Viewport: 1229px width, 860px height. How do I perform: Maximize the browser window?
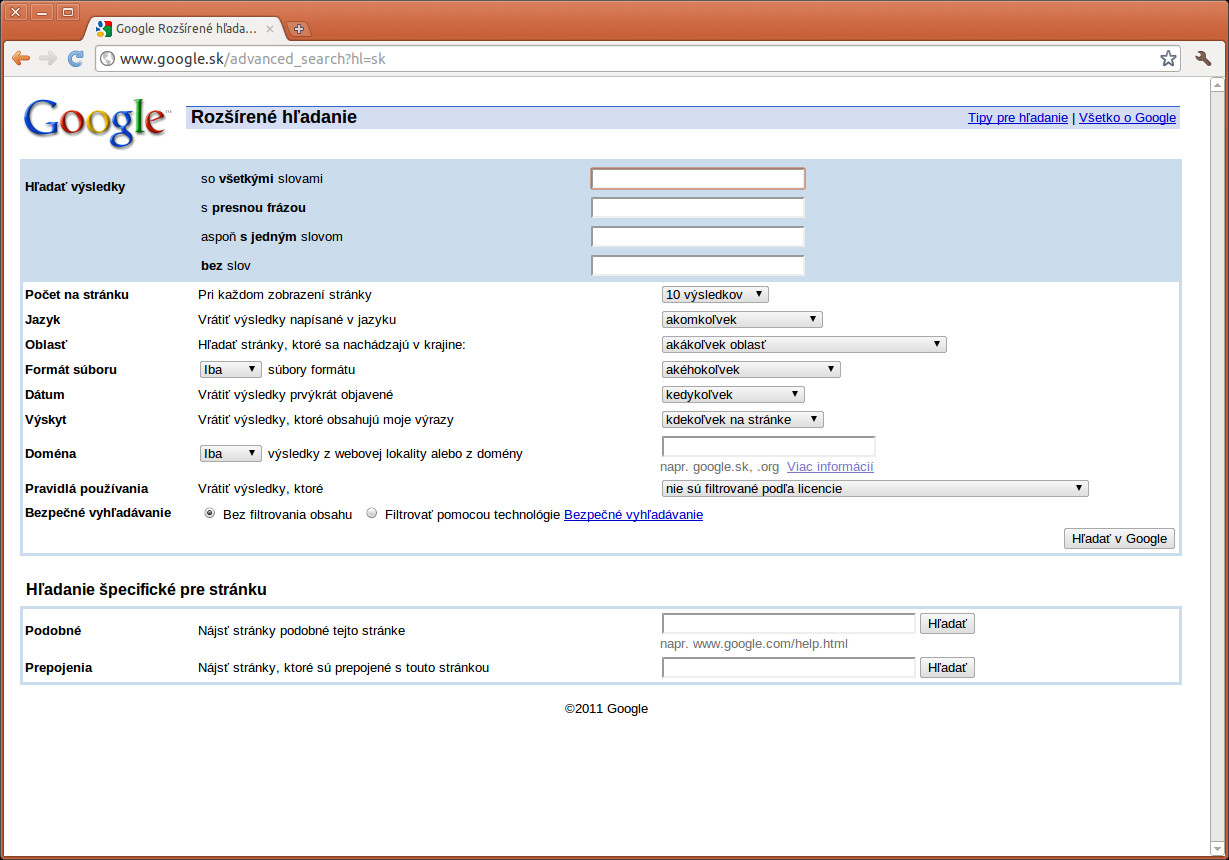coord(67,12)
